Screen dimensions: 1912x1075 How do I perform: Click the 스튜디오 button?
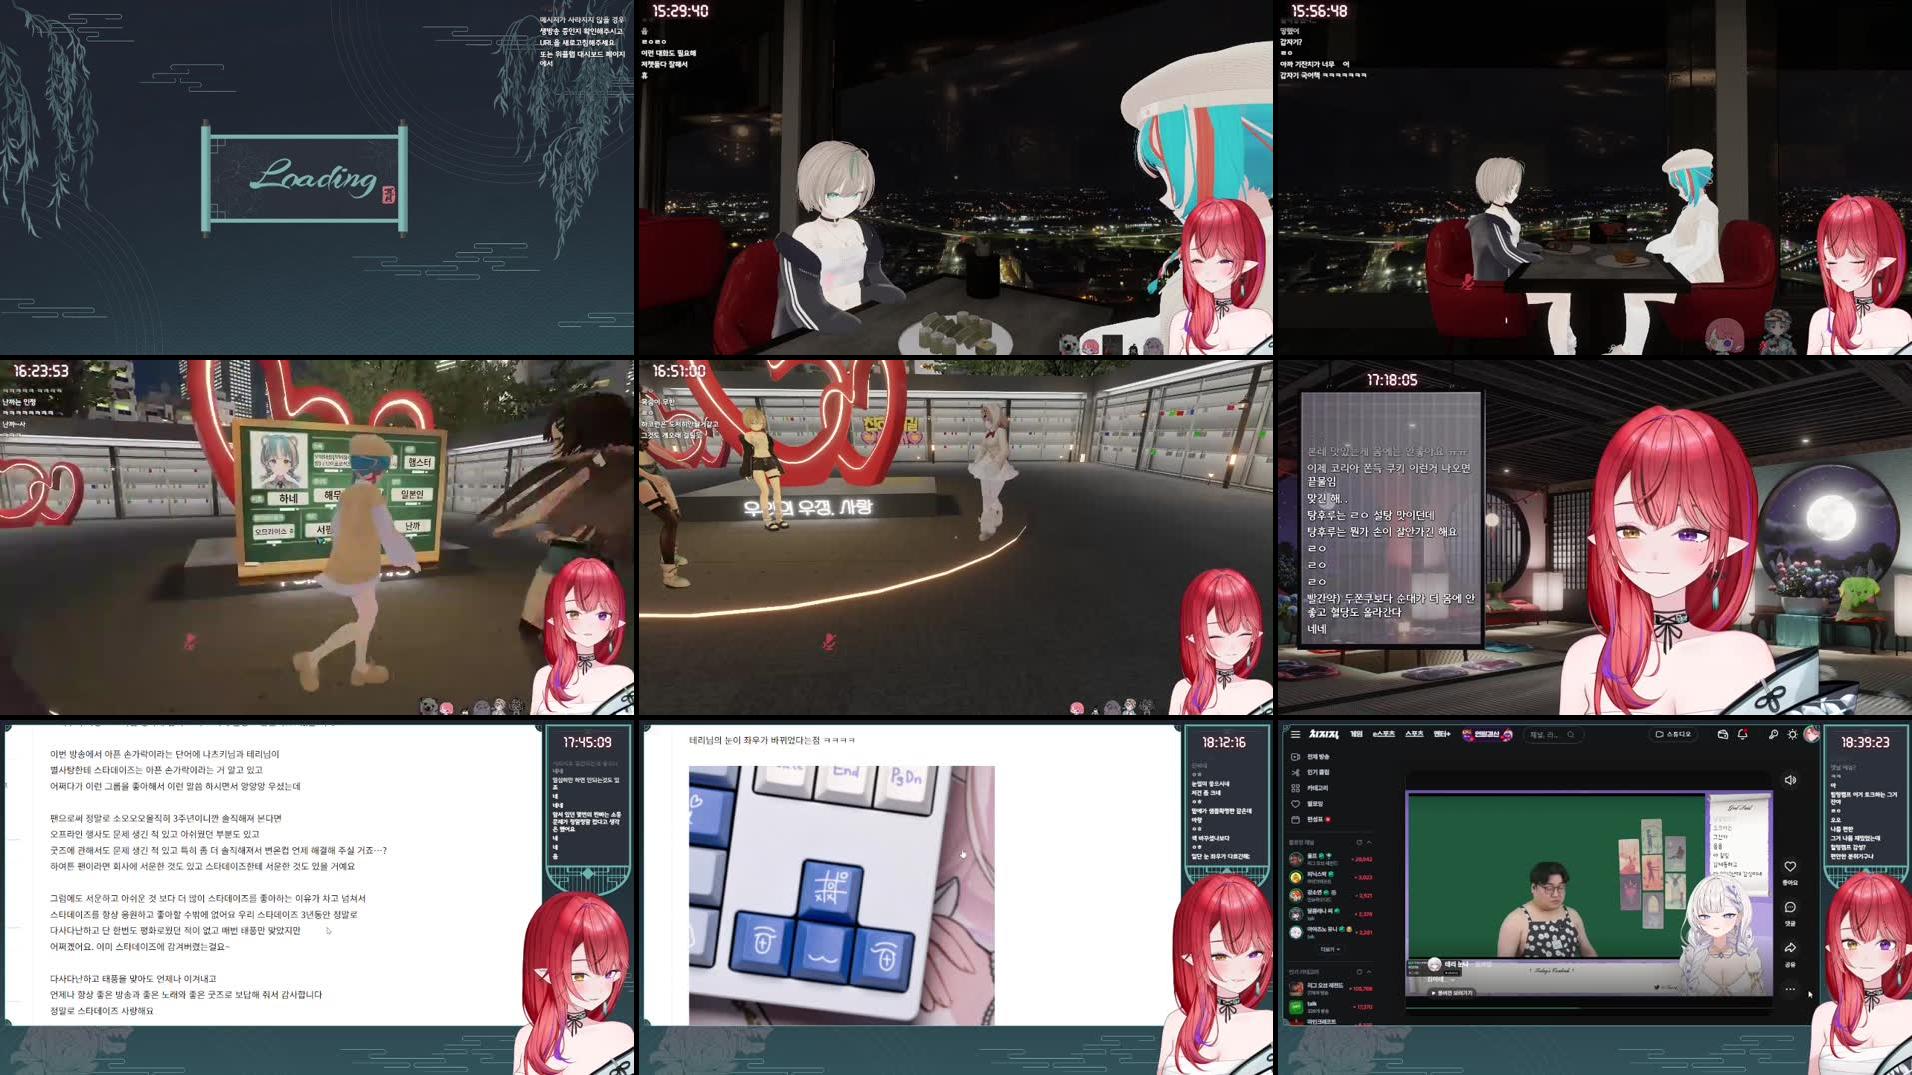pos(1672,735)
